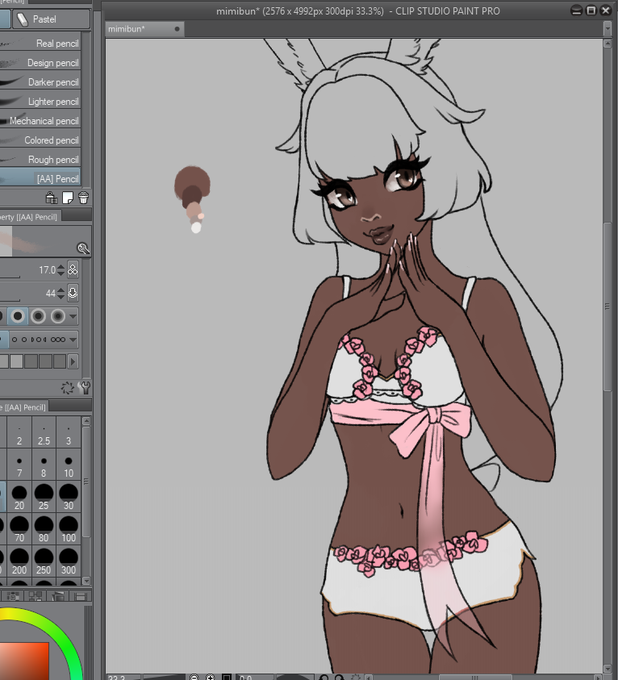
Task: Open the Brush size [[AA] Pencil] tab
Action: pos(24,407)
